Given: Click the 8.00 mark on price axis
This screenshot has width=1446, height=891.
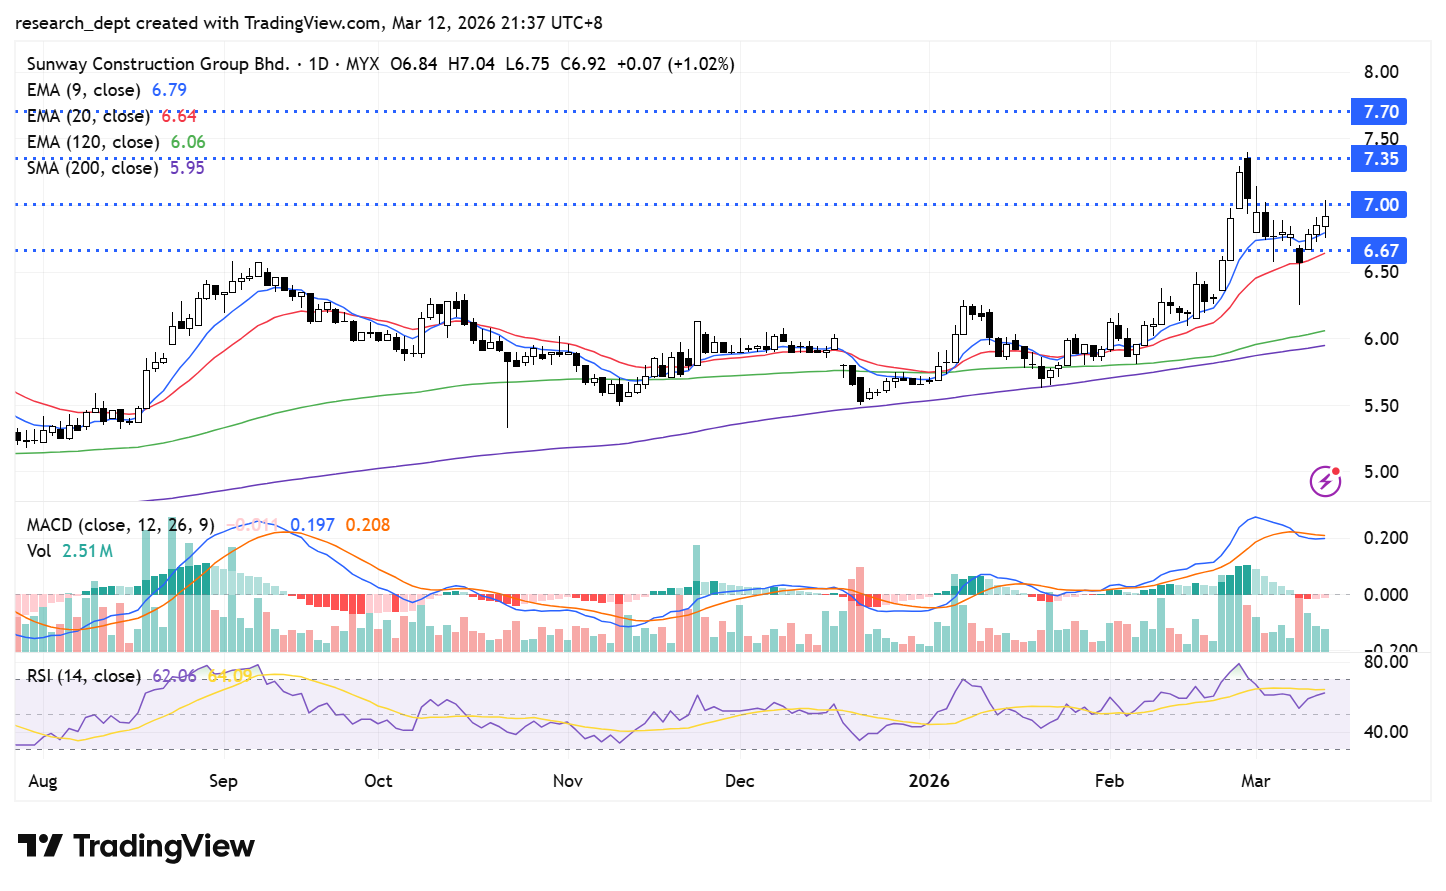Looking at the screenshot, I should 1380,72.
